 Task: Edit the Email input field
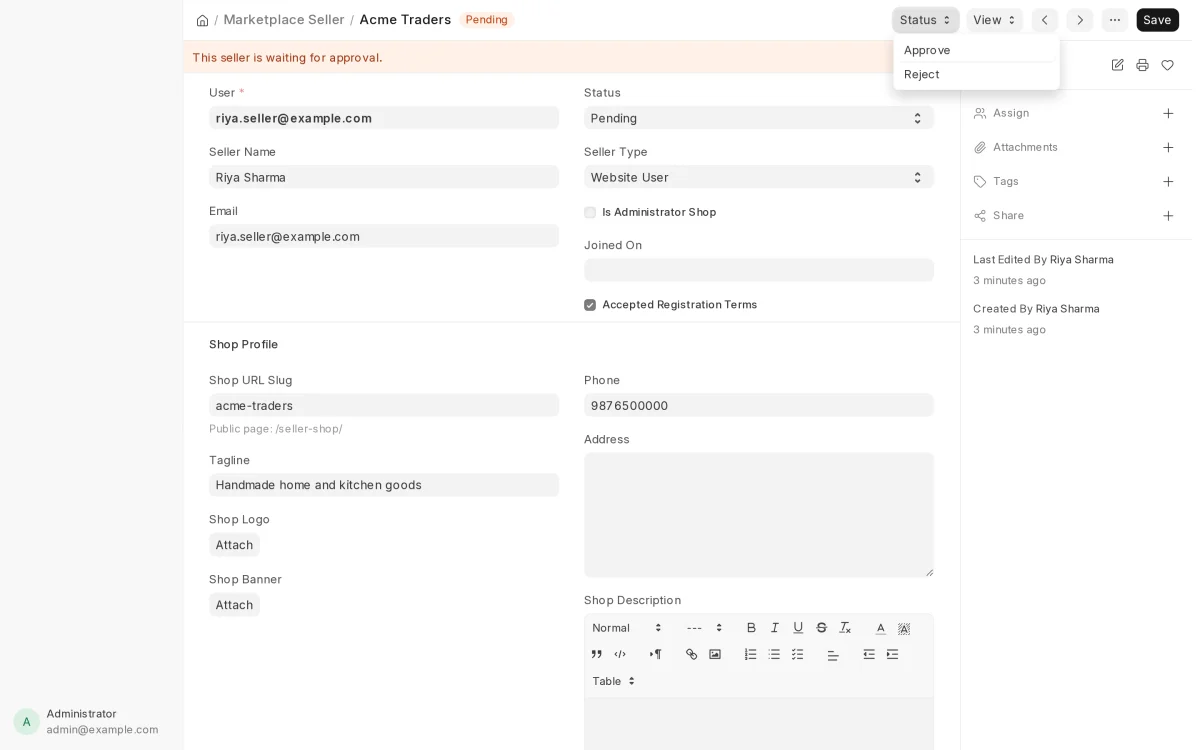pos(384,236)
